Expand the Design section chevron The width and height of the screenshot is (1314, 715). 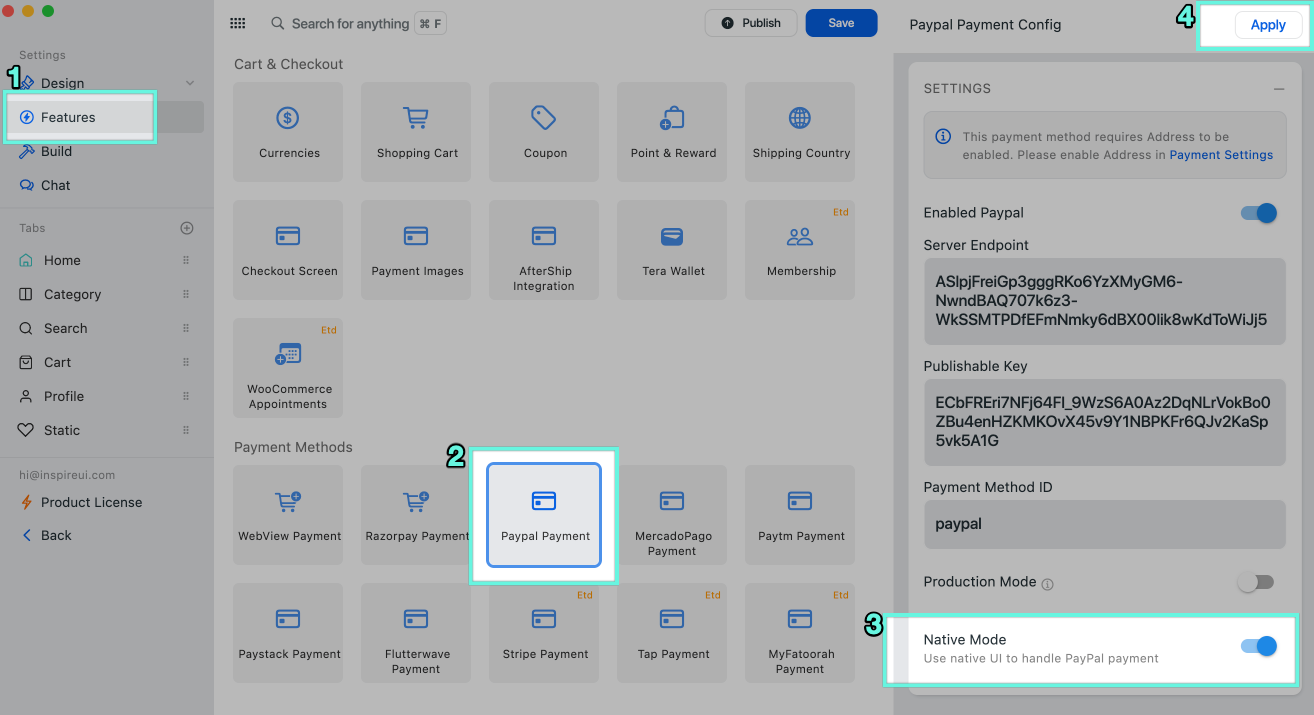click(x=190, y=83)
